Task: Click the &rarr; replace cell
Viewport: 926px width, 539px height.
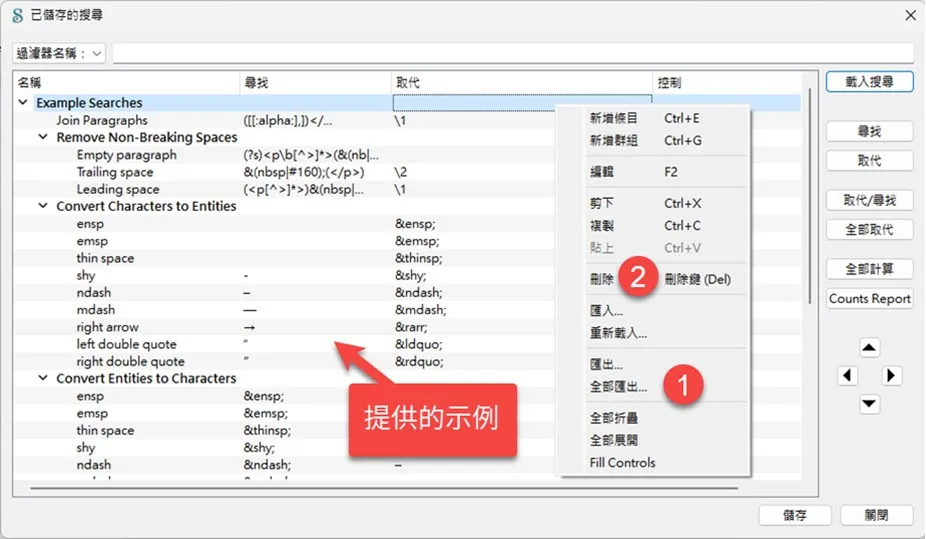Action: [411, 326]
